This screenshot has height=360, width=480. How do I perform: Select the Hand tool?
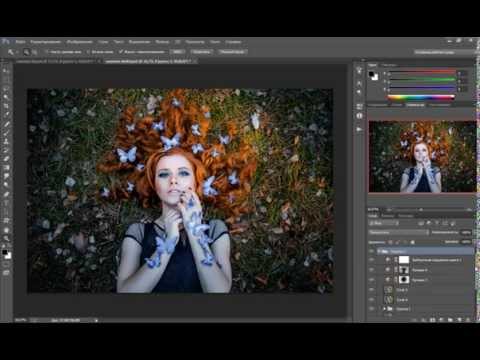point(6,230)
